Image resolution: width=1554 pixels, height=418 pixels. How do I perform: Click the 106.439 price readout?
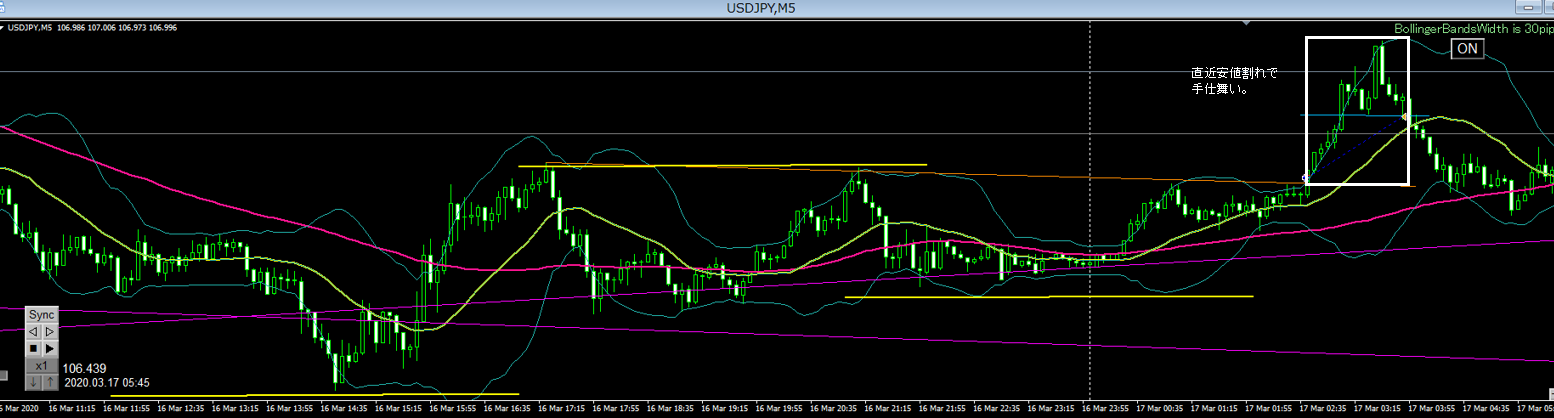coord(84,368)
